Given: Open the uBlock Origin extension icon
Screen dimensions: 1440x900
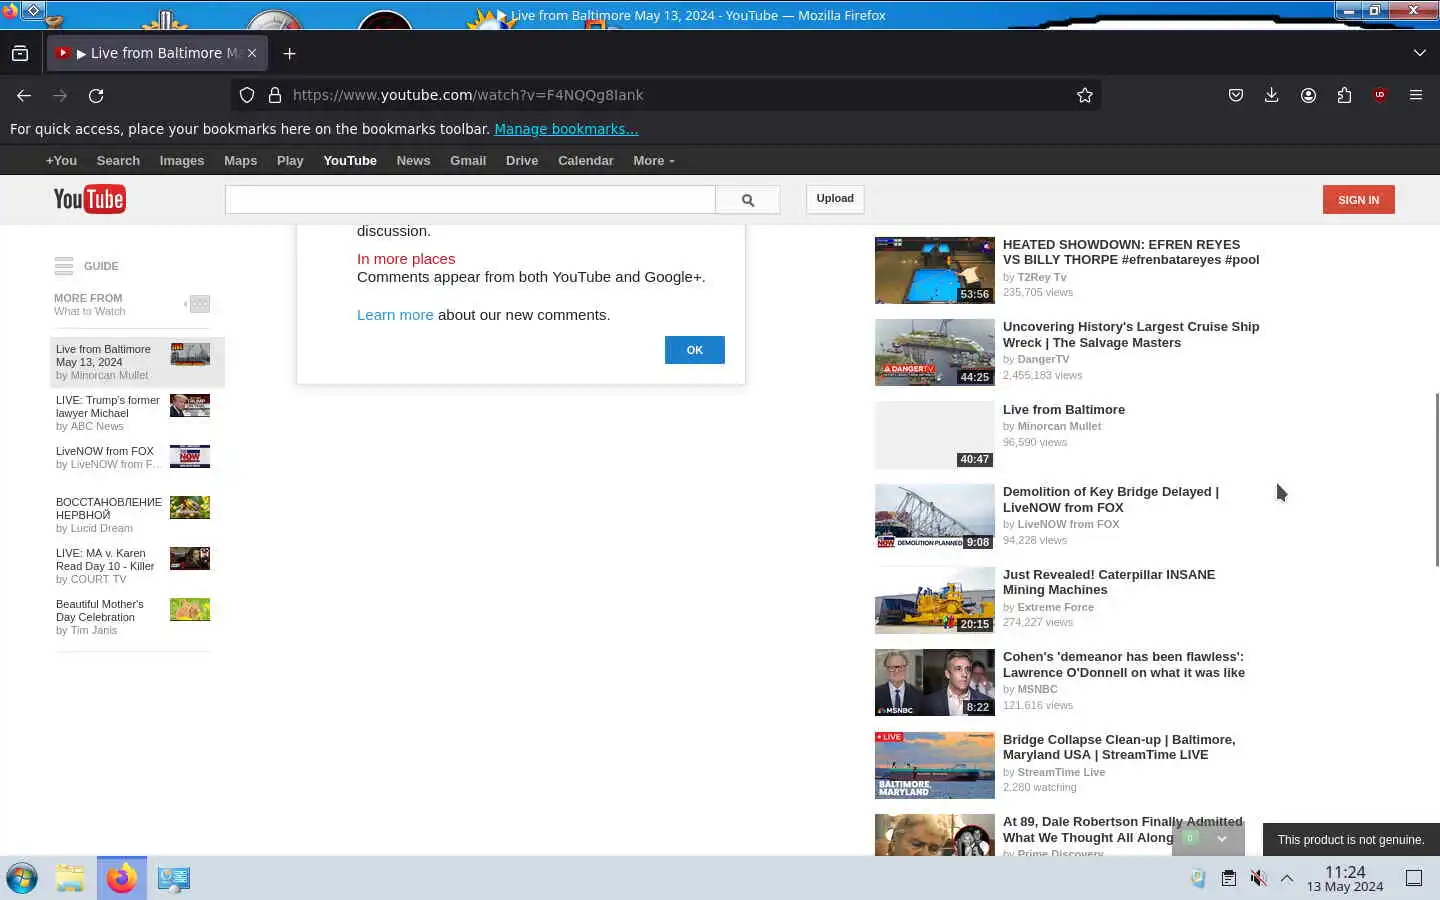Looking at the screenshot, I should 1380,95.
